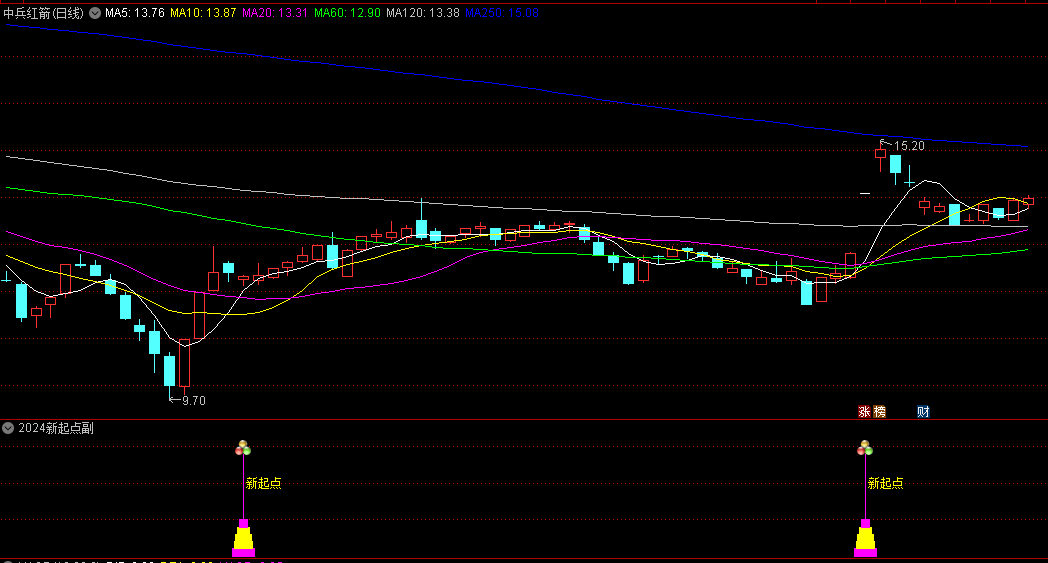This screenshot has height=563, width=1048.
Task: Click the left 新起点 signal label
Action: [x=263, y=483]
